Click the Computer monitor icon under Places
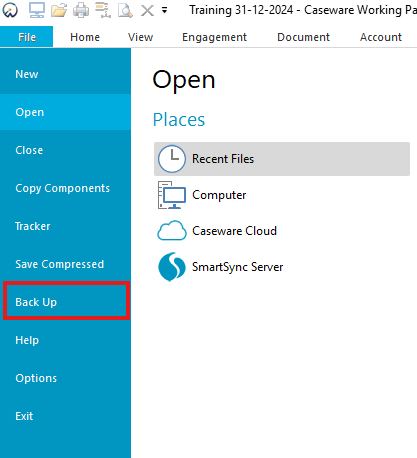 pyautogui.click(x=172, y=195)
